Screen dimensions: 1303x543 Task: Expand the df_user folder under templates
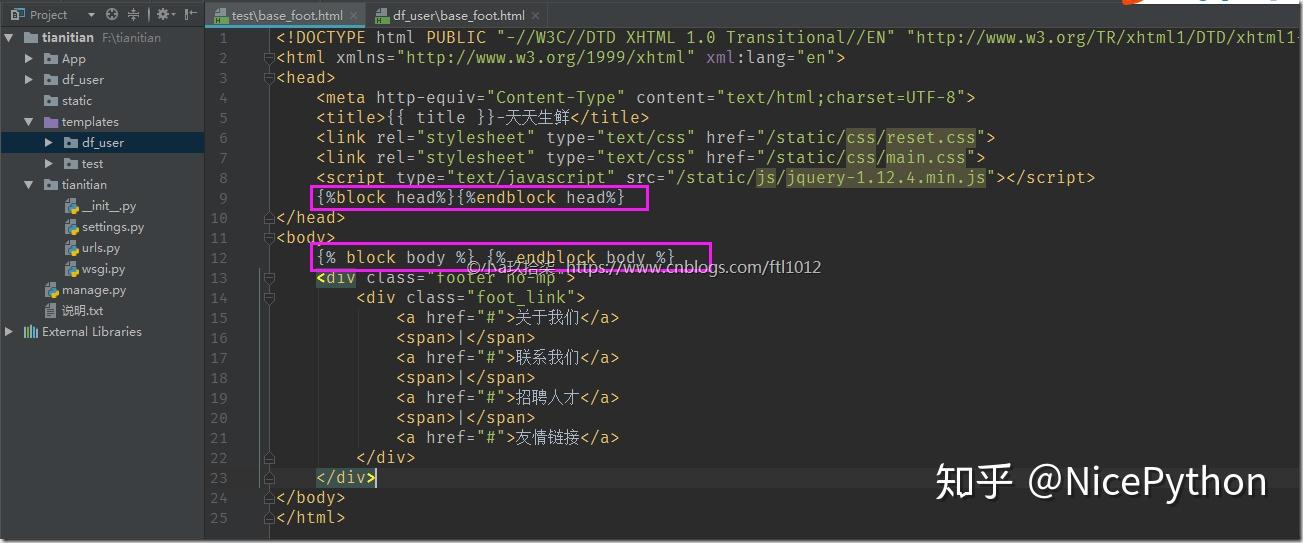(x=49, y=143)
